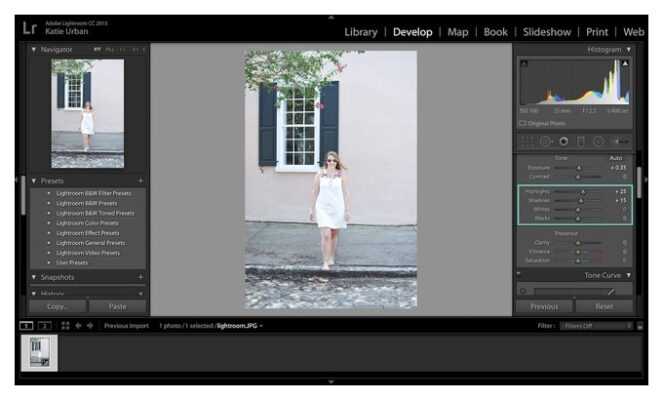
Task: Select the Spot Removal tool icon
Action: point(545,142)
